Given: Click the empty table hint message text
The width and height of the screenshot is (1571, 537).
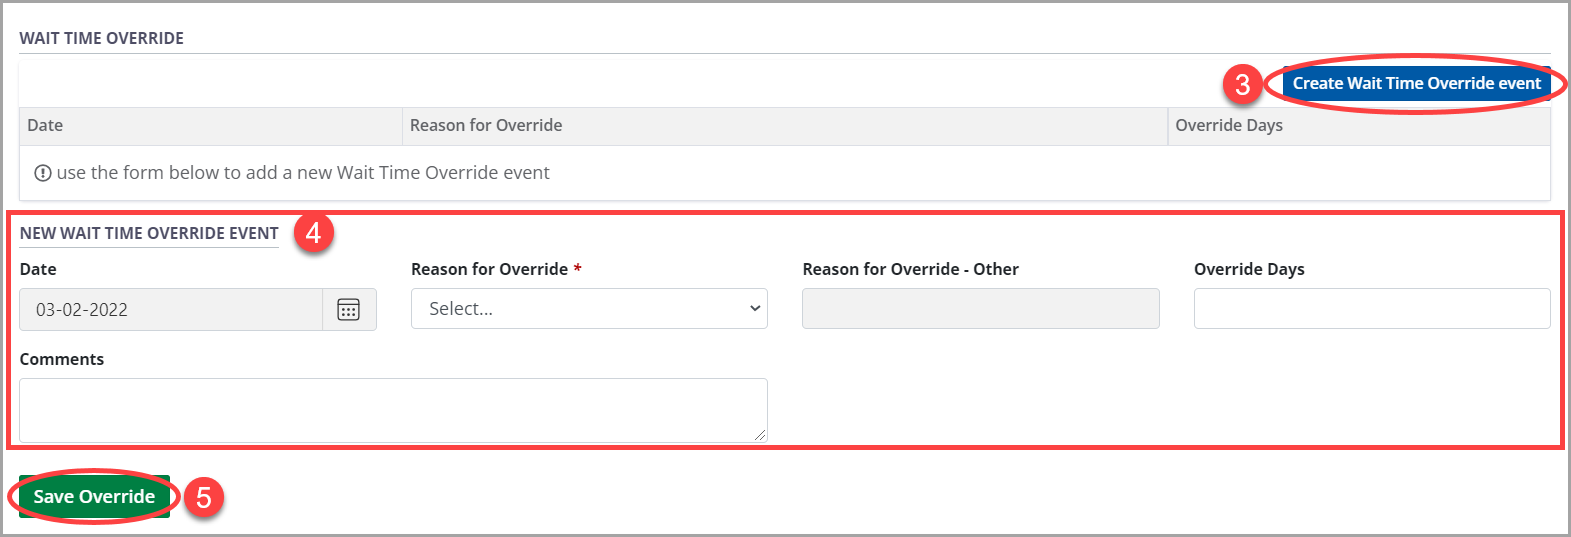Looking at the screenshot, I should click(303, 173).
